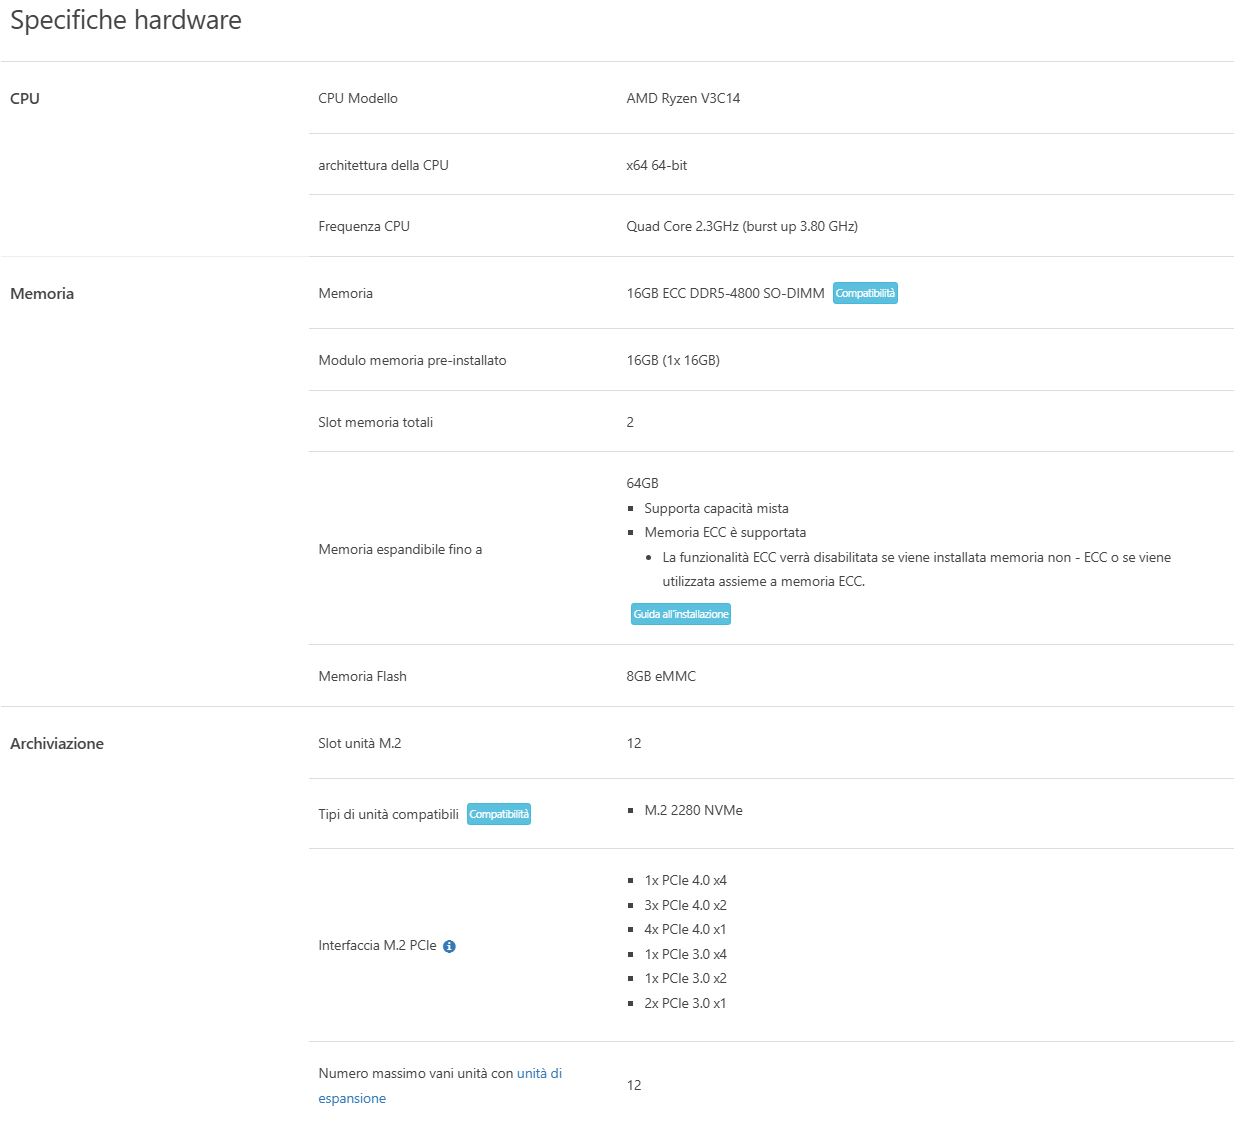Open the Compatibilità badge next to memory spec
Viewport: 1252px width, 1127px height.
865,293
